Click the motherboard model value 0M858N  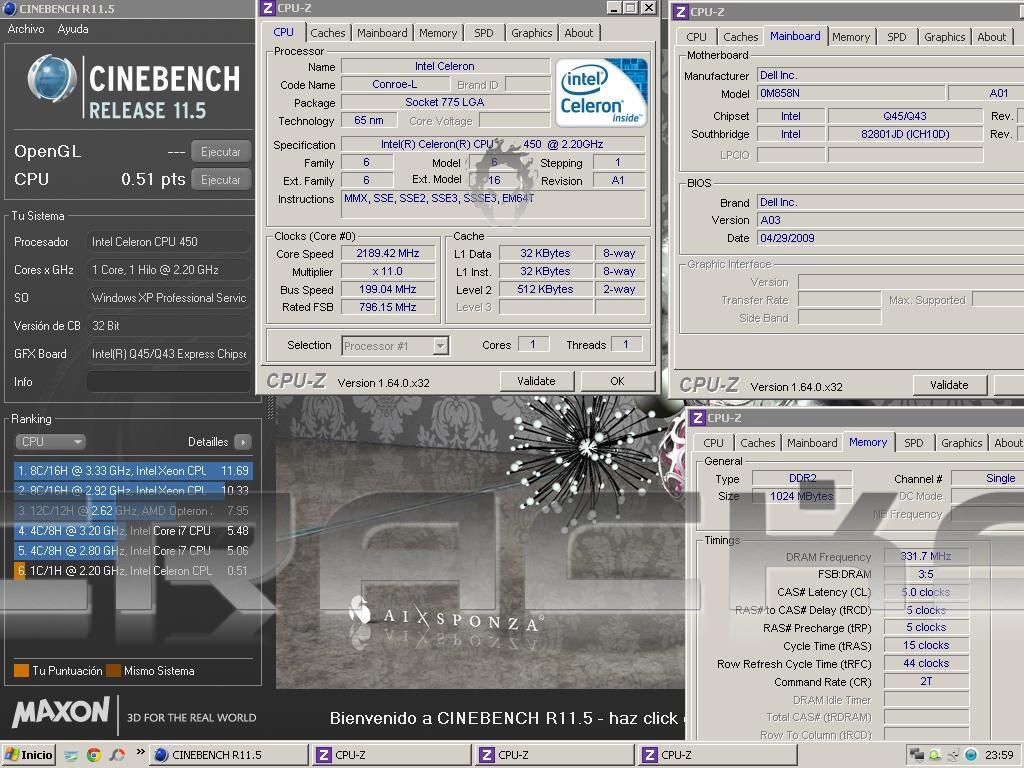click(851, 93)
